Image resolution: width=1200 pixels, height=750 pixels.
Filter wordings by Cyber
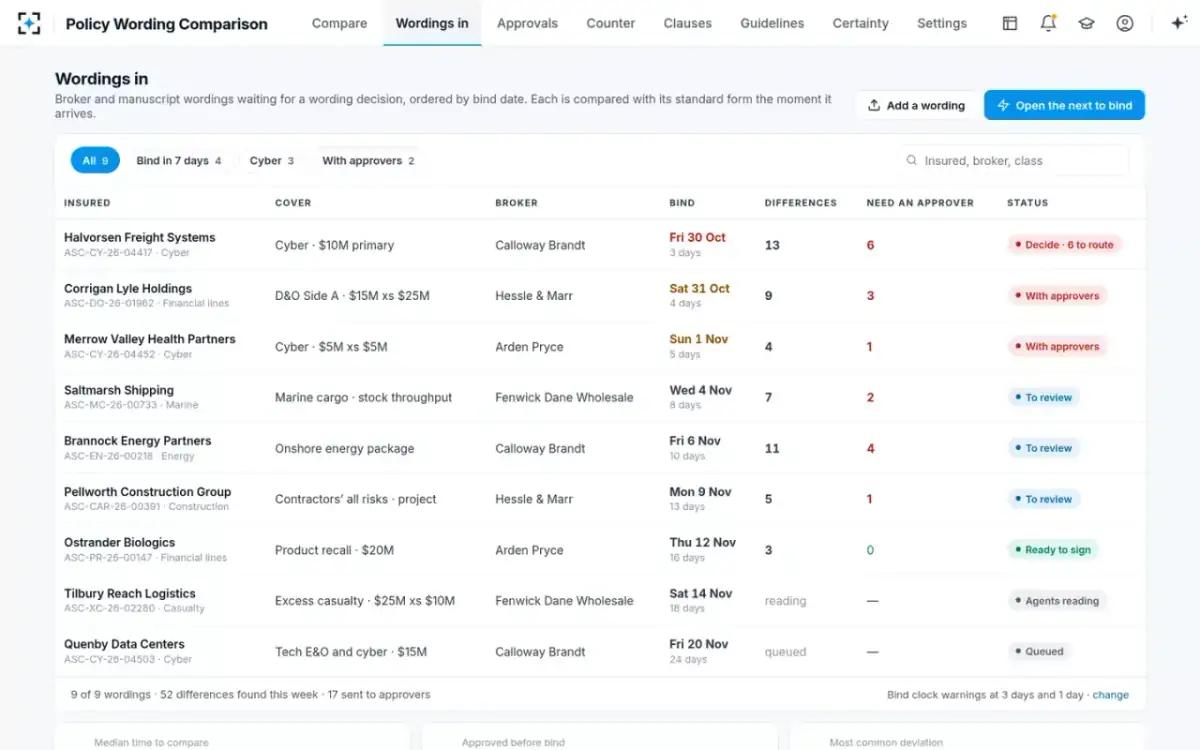[272, 160]
